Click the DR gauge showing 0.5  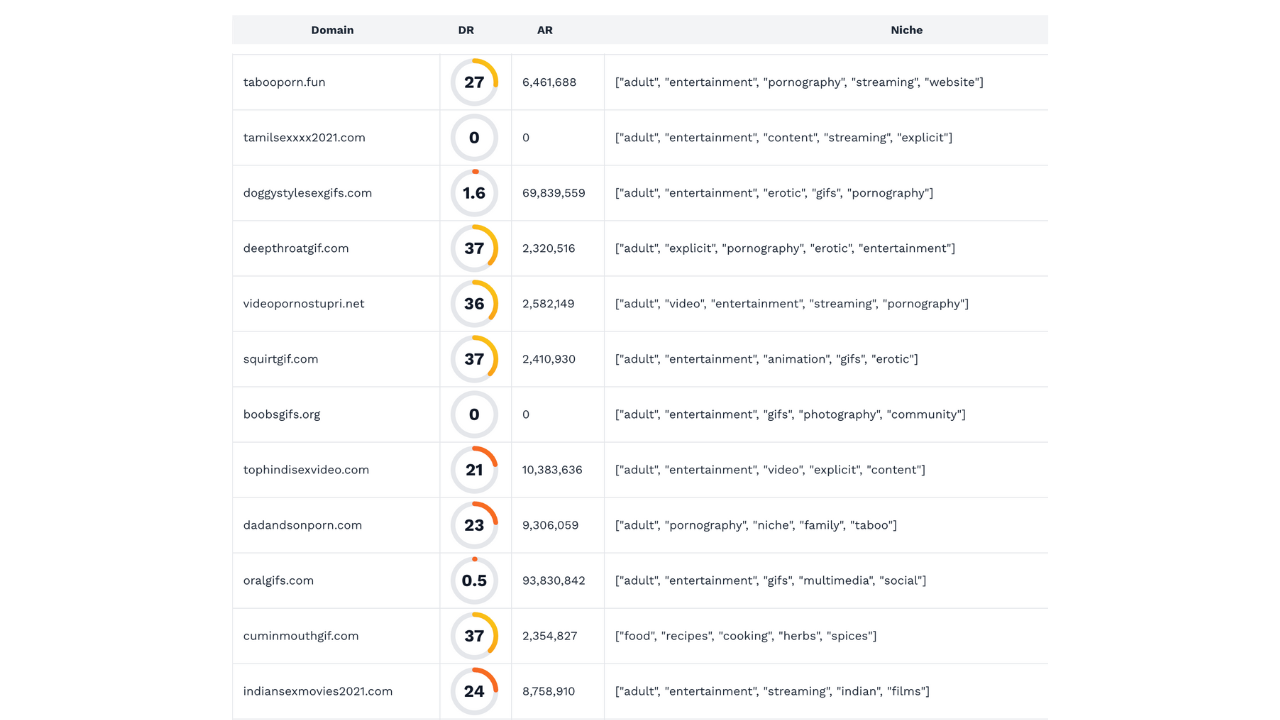point(474,580)
